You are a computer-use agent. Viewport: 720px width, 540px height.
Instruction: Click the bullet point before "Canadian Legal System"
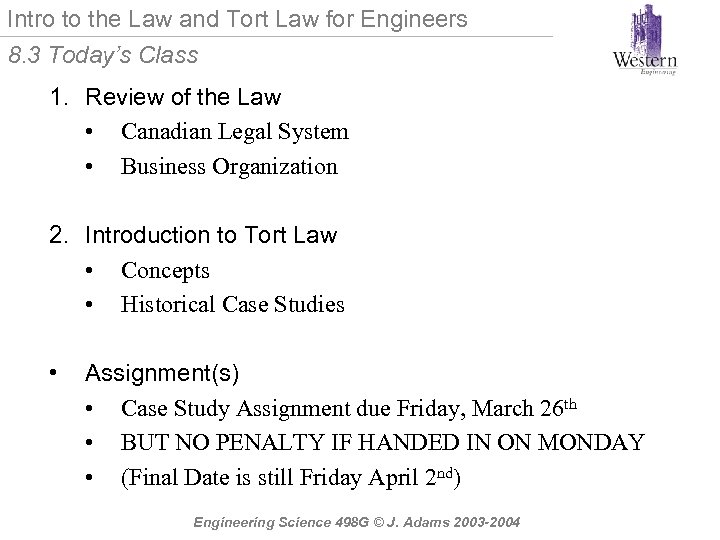[90, 133]
